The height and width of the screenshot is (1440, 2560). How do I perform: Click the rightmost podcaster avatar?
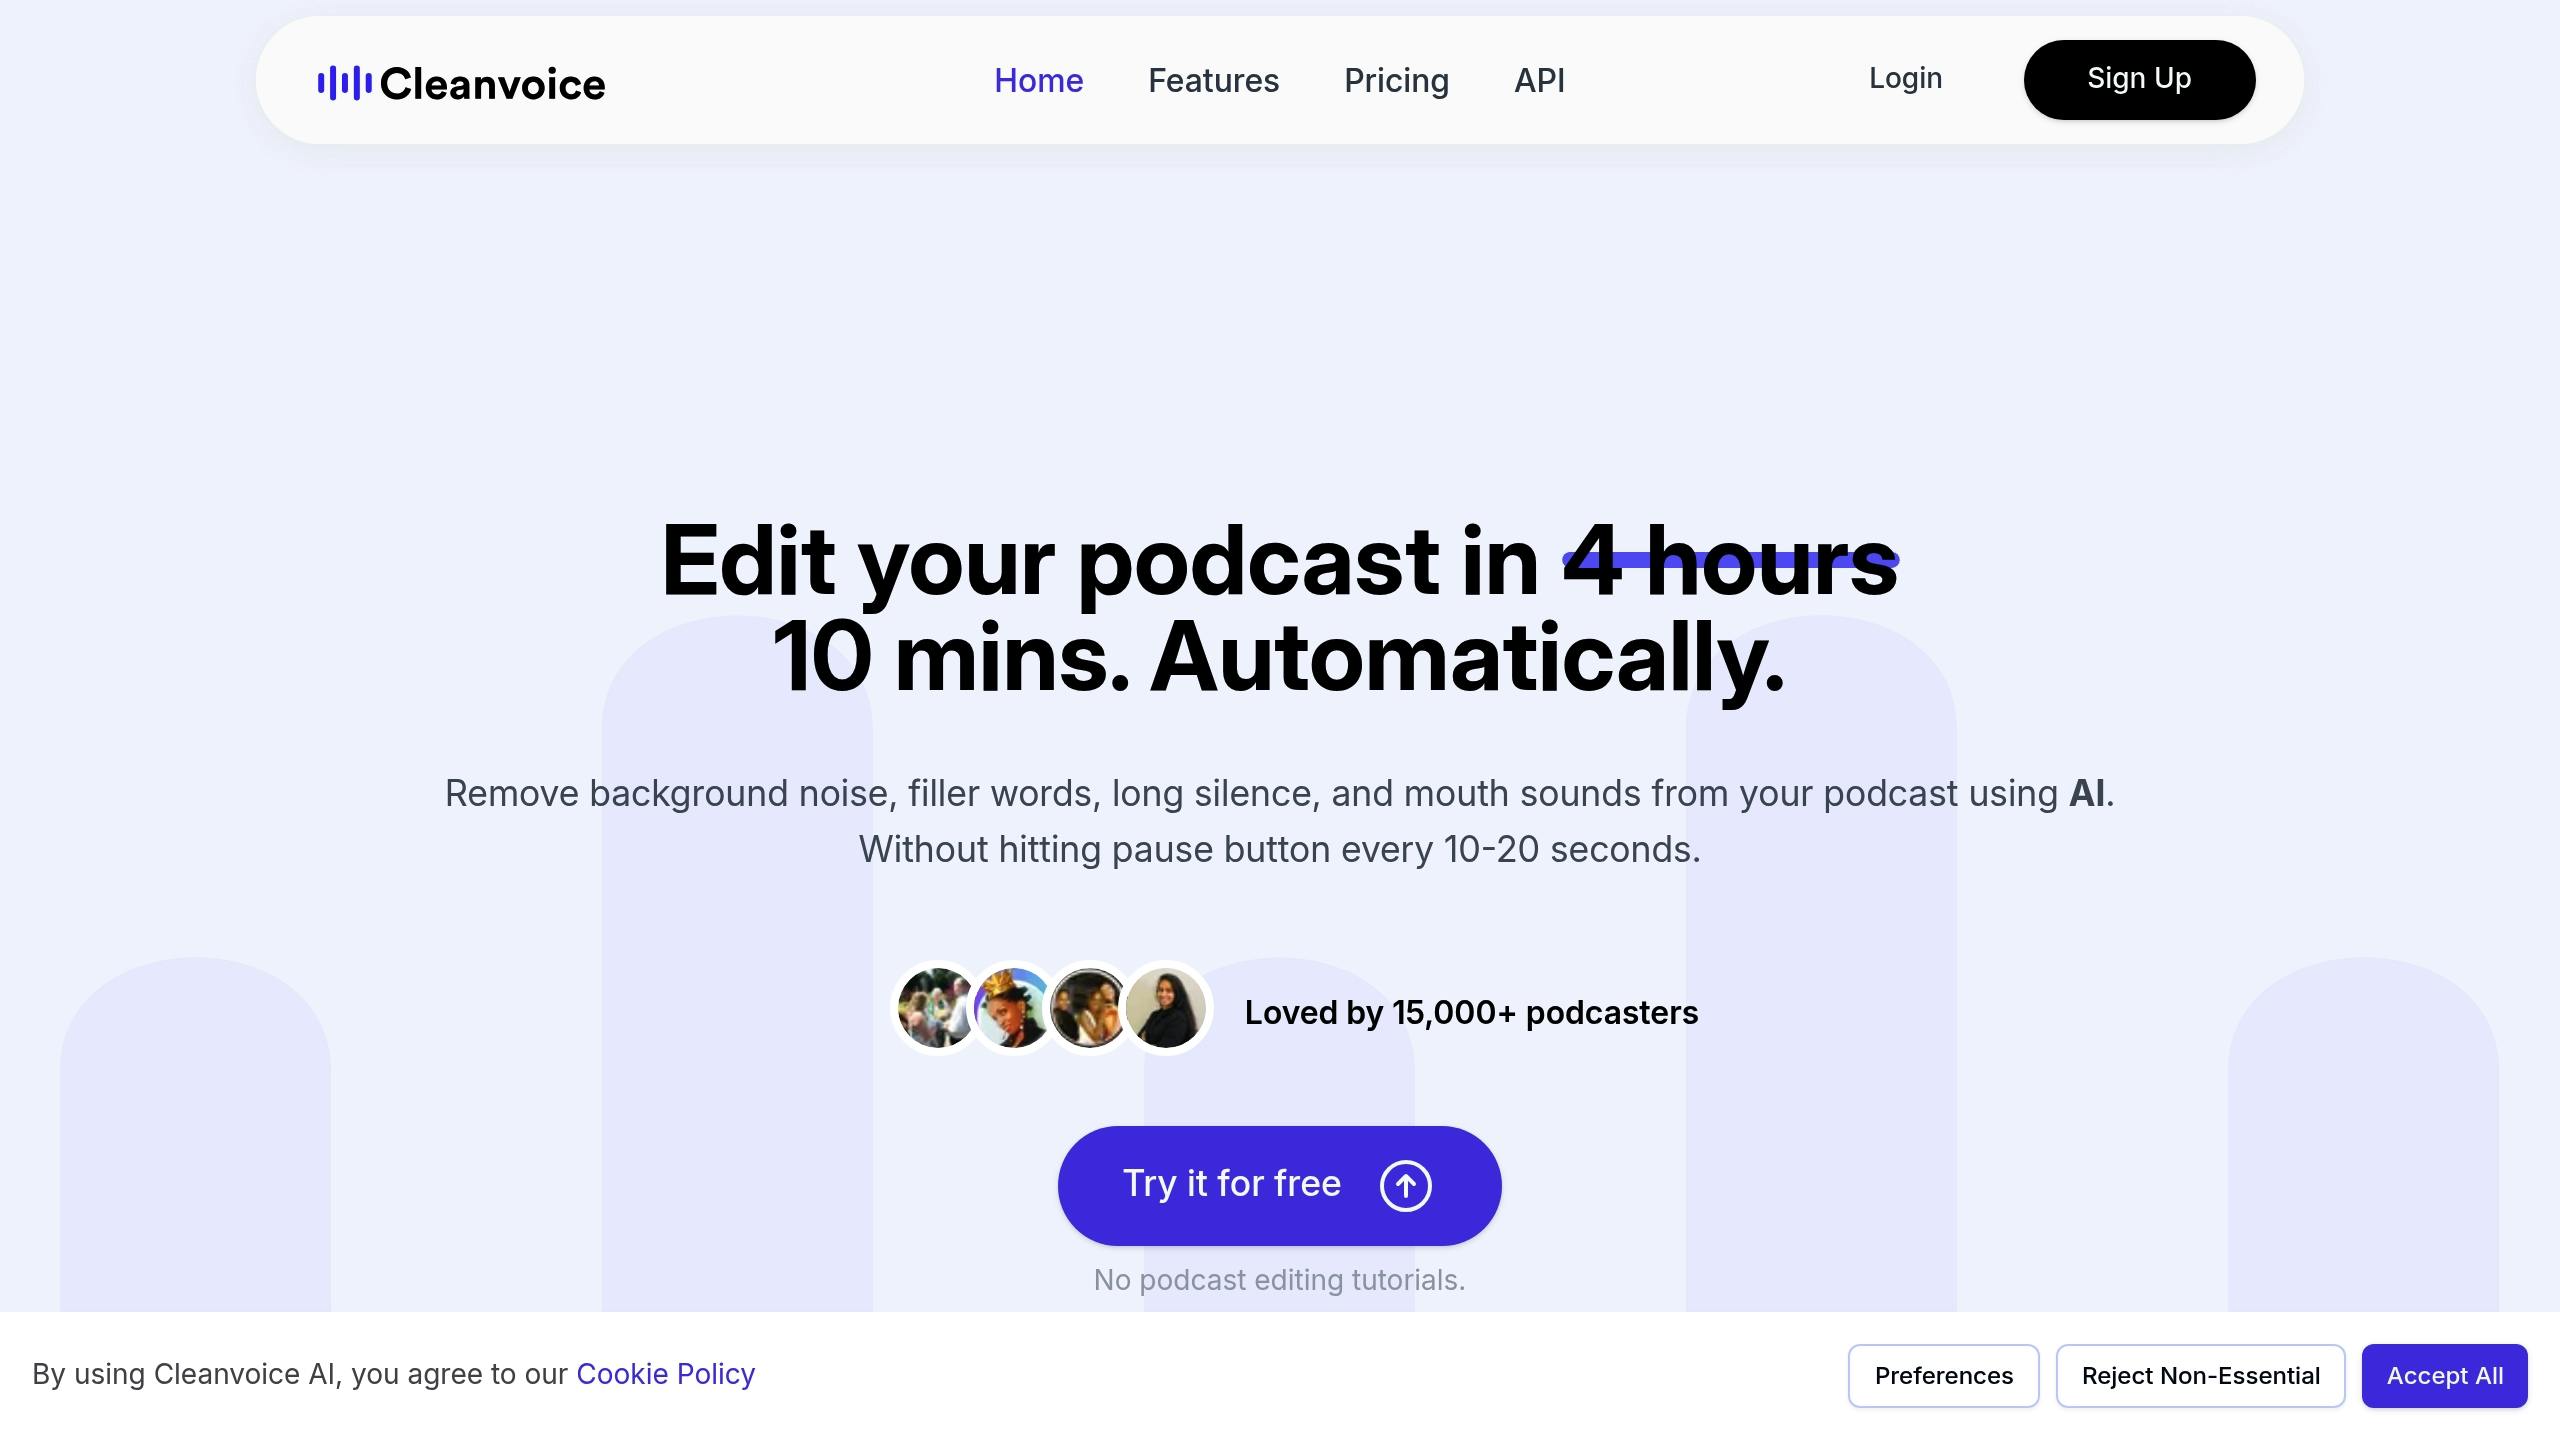pyautogui.click(x=1166, y=1008)
